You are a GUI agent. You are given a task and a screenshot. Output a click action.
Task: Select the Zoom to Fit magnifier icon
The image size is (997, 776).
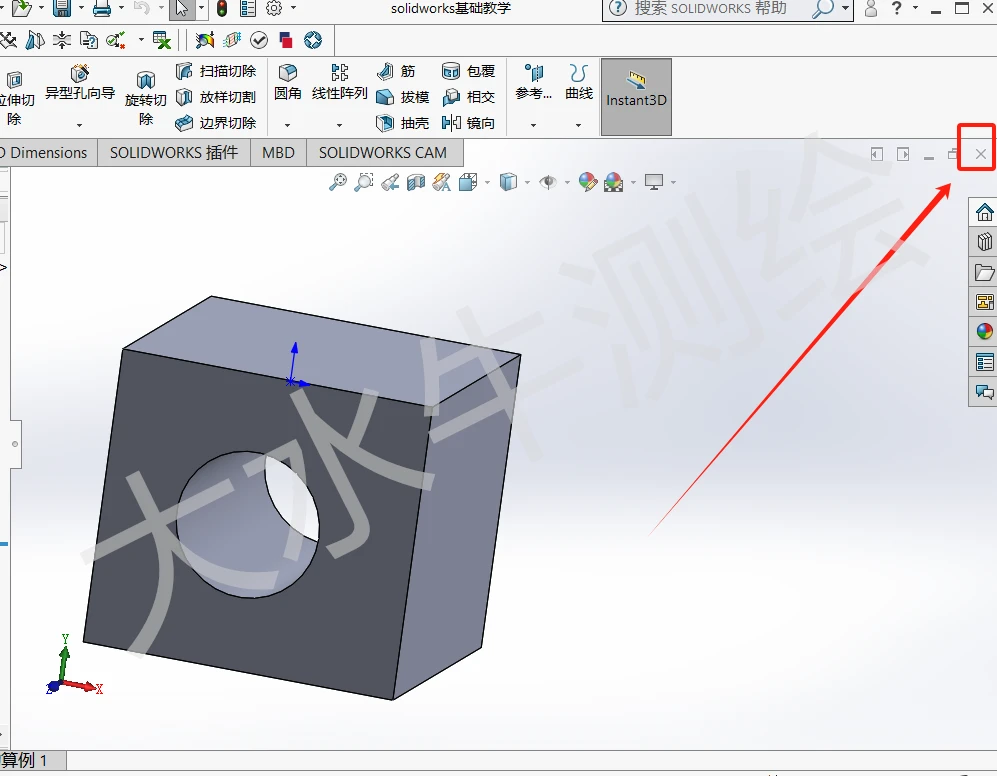(338, 183)
